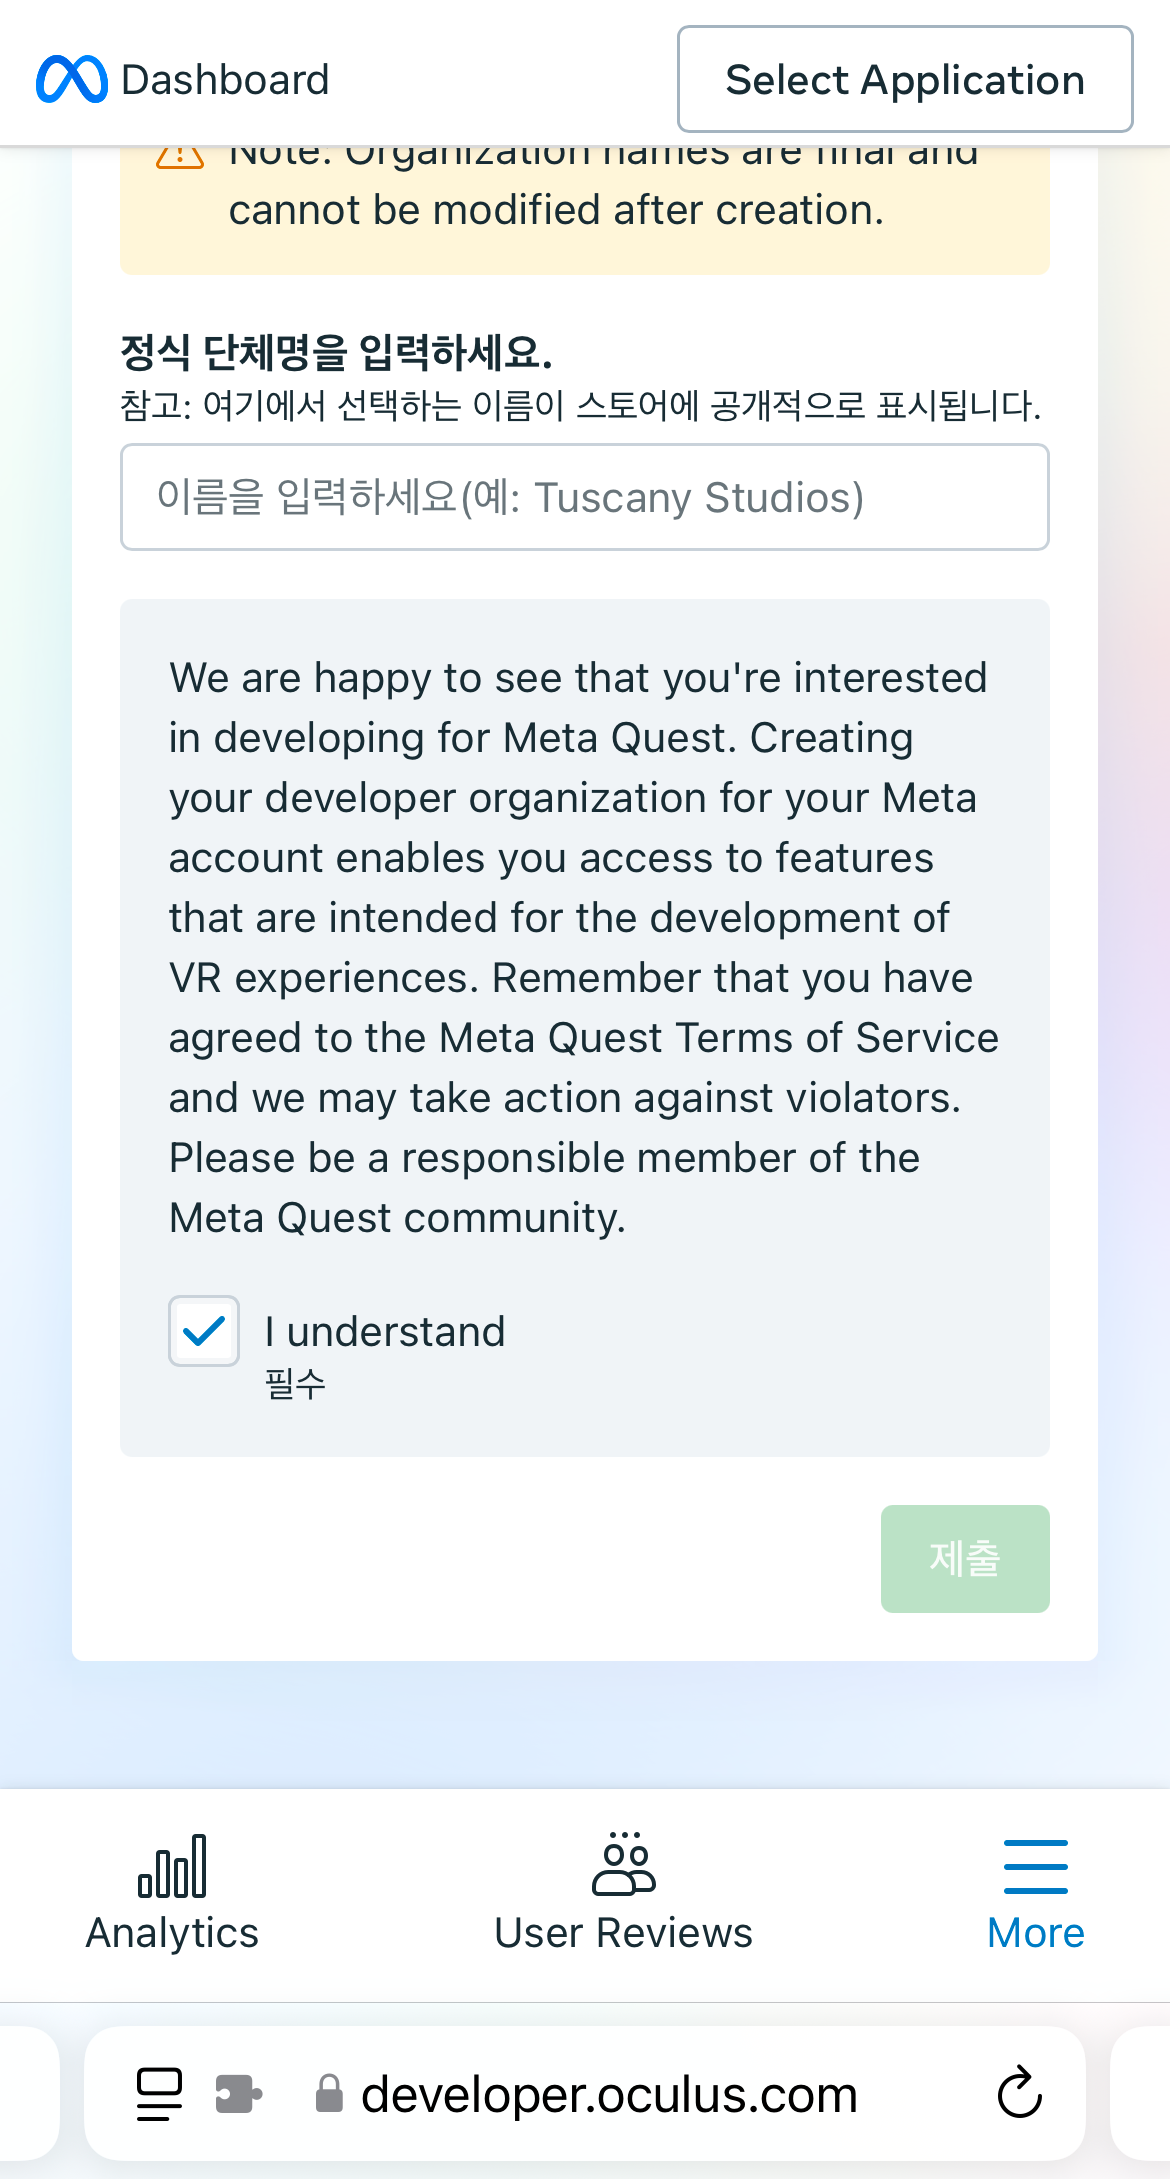Click the Meta logo
Screen dimensions: 1170x2179
(x=72, y=78)
